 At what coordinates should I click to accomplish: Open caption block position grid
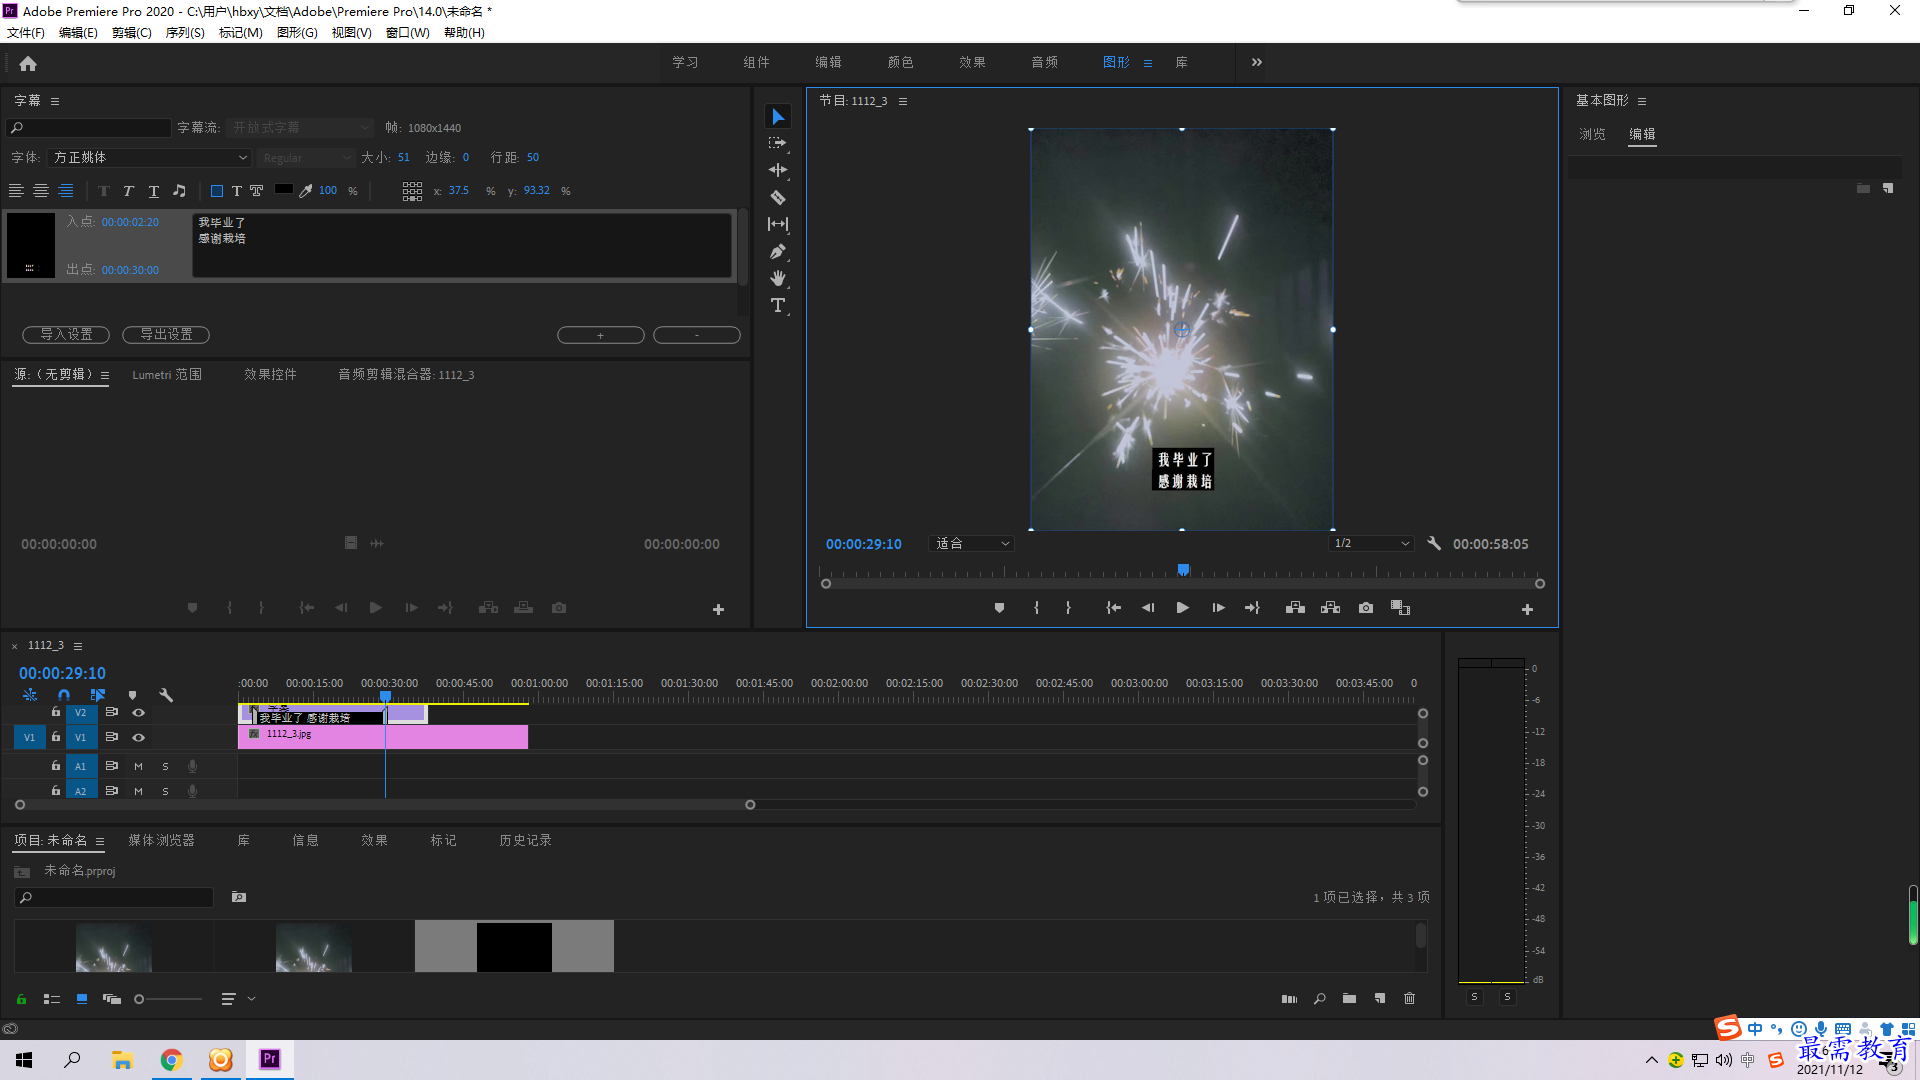412,191
